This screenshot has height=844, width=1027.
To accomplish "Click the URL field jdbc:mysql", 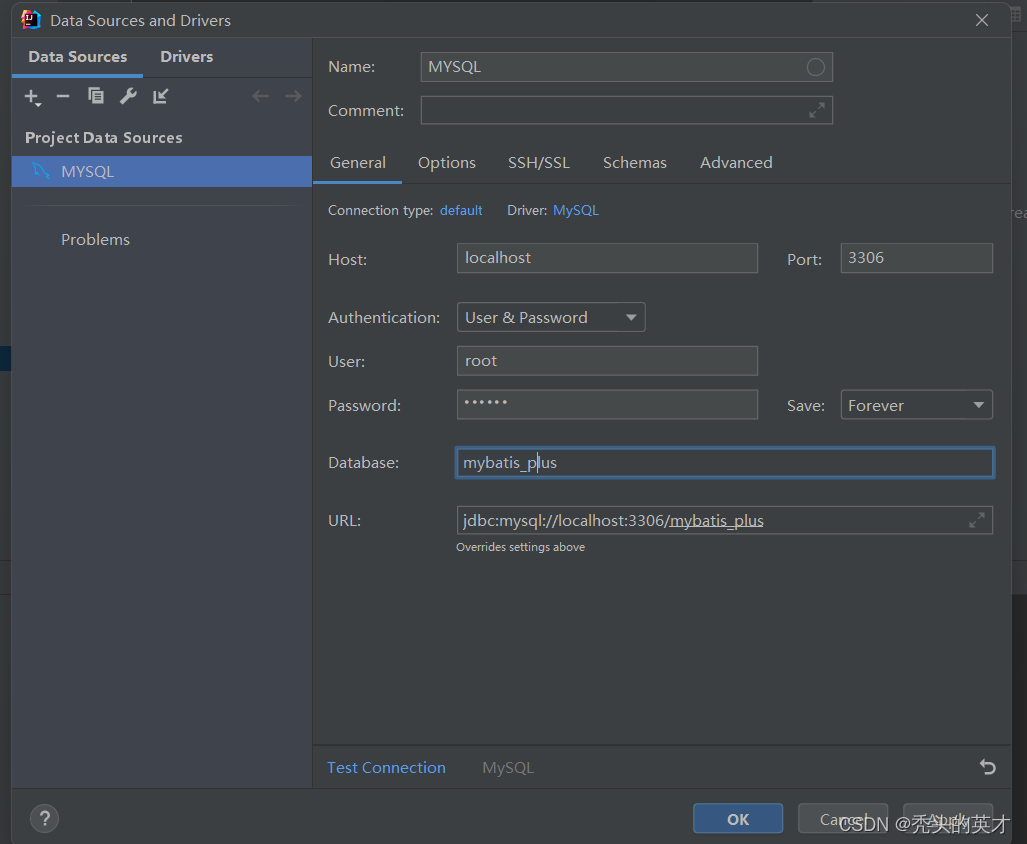I will pyautogui.click(x=724, y=521).
